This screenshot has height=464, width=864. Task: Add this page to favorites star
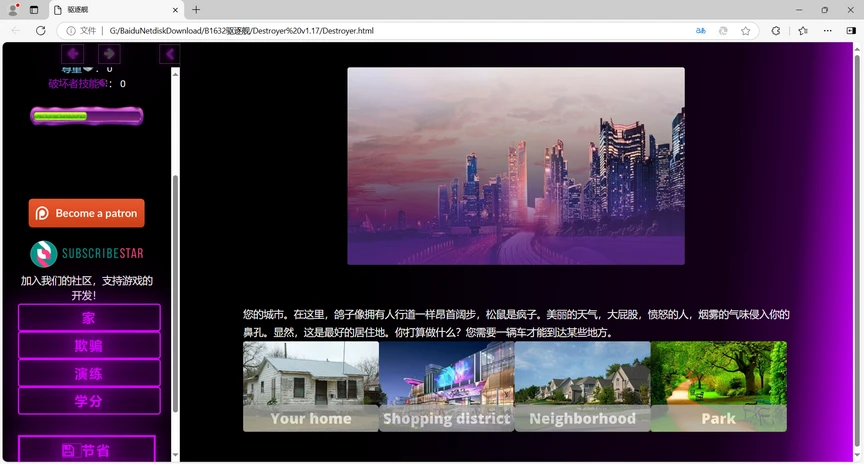pyautogui.click(x=746, y=31)
